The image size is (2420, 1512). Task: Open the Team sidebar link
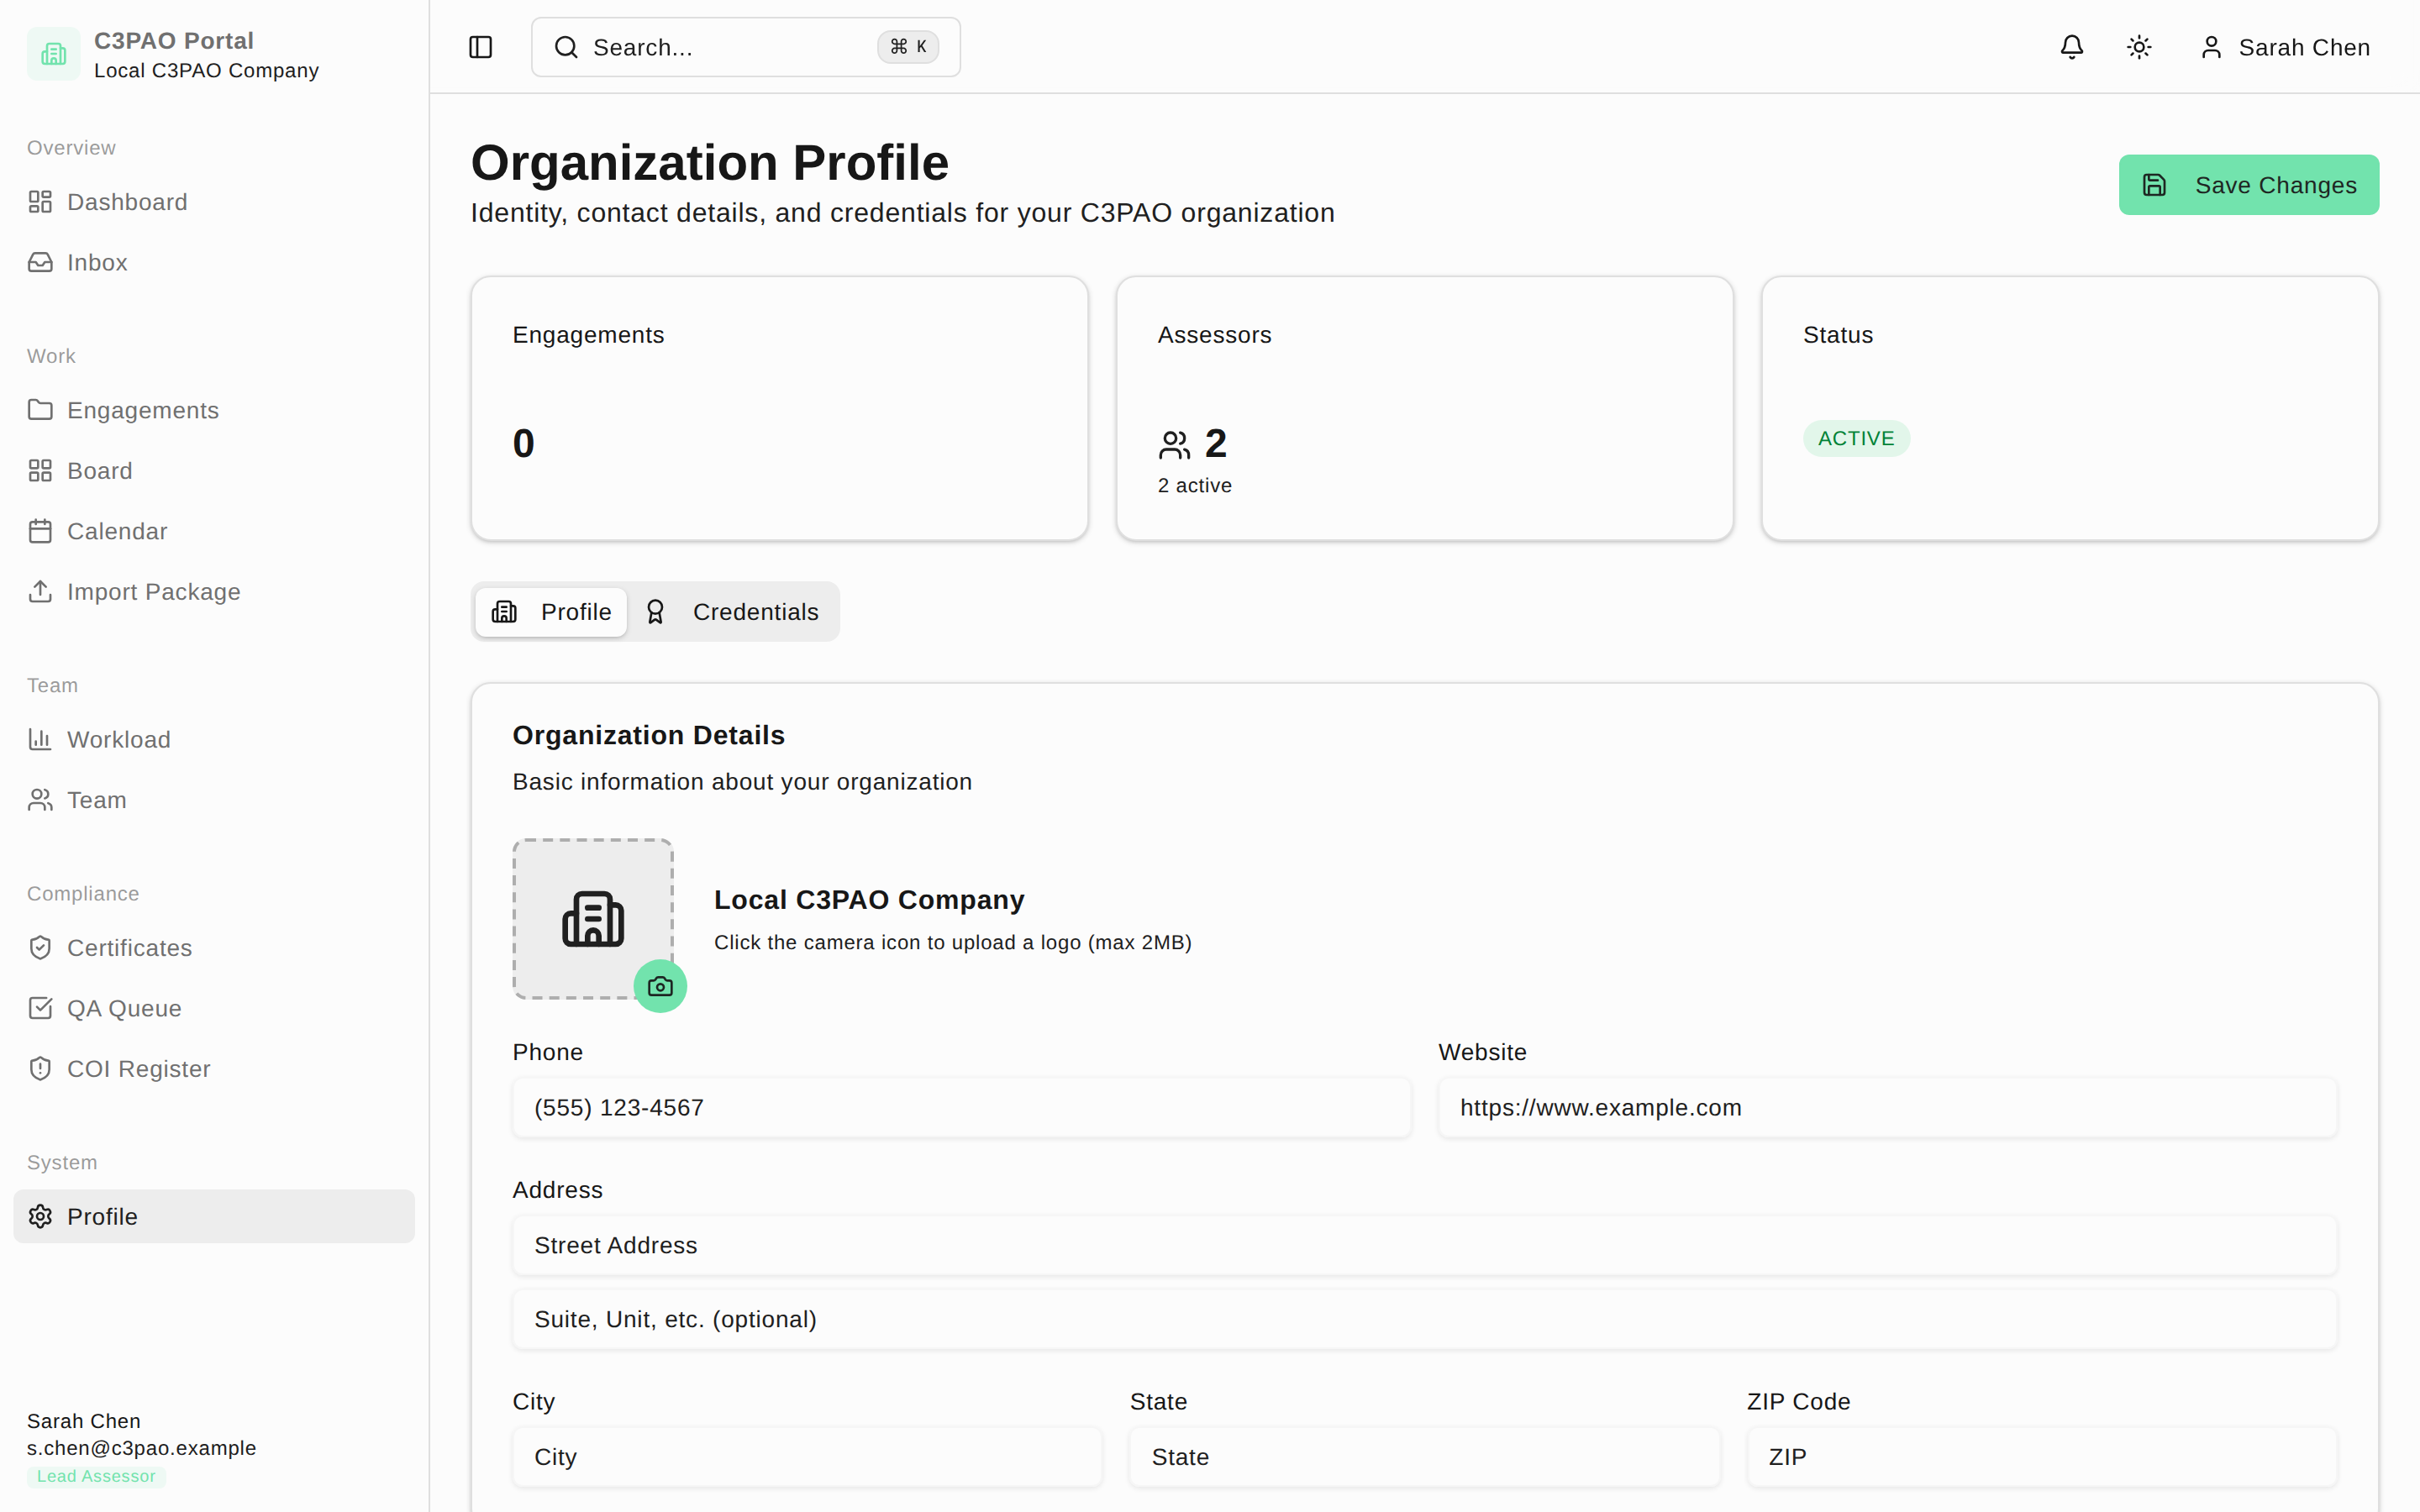214,800
